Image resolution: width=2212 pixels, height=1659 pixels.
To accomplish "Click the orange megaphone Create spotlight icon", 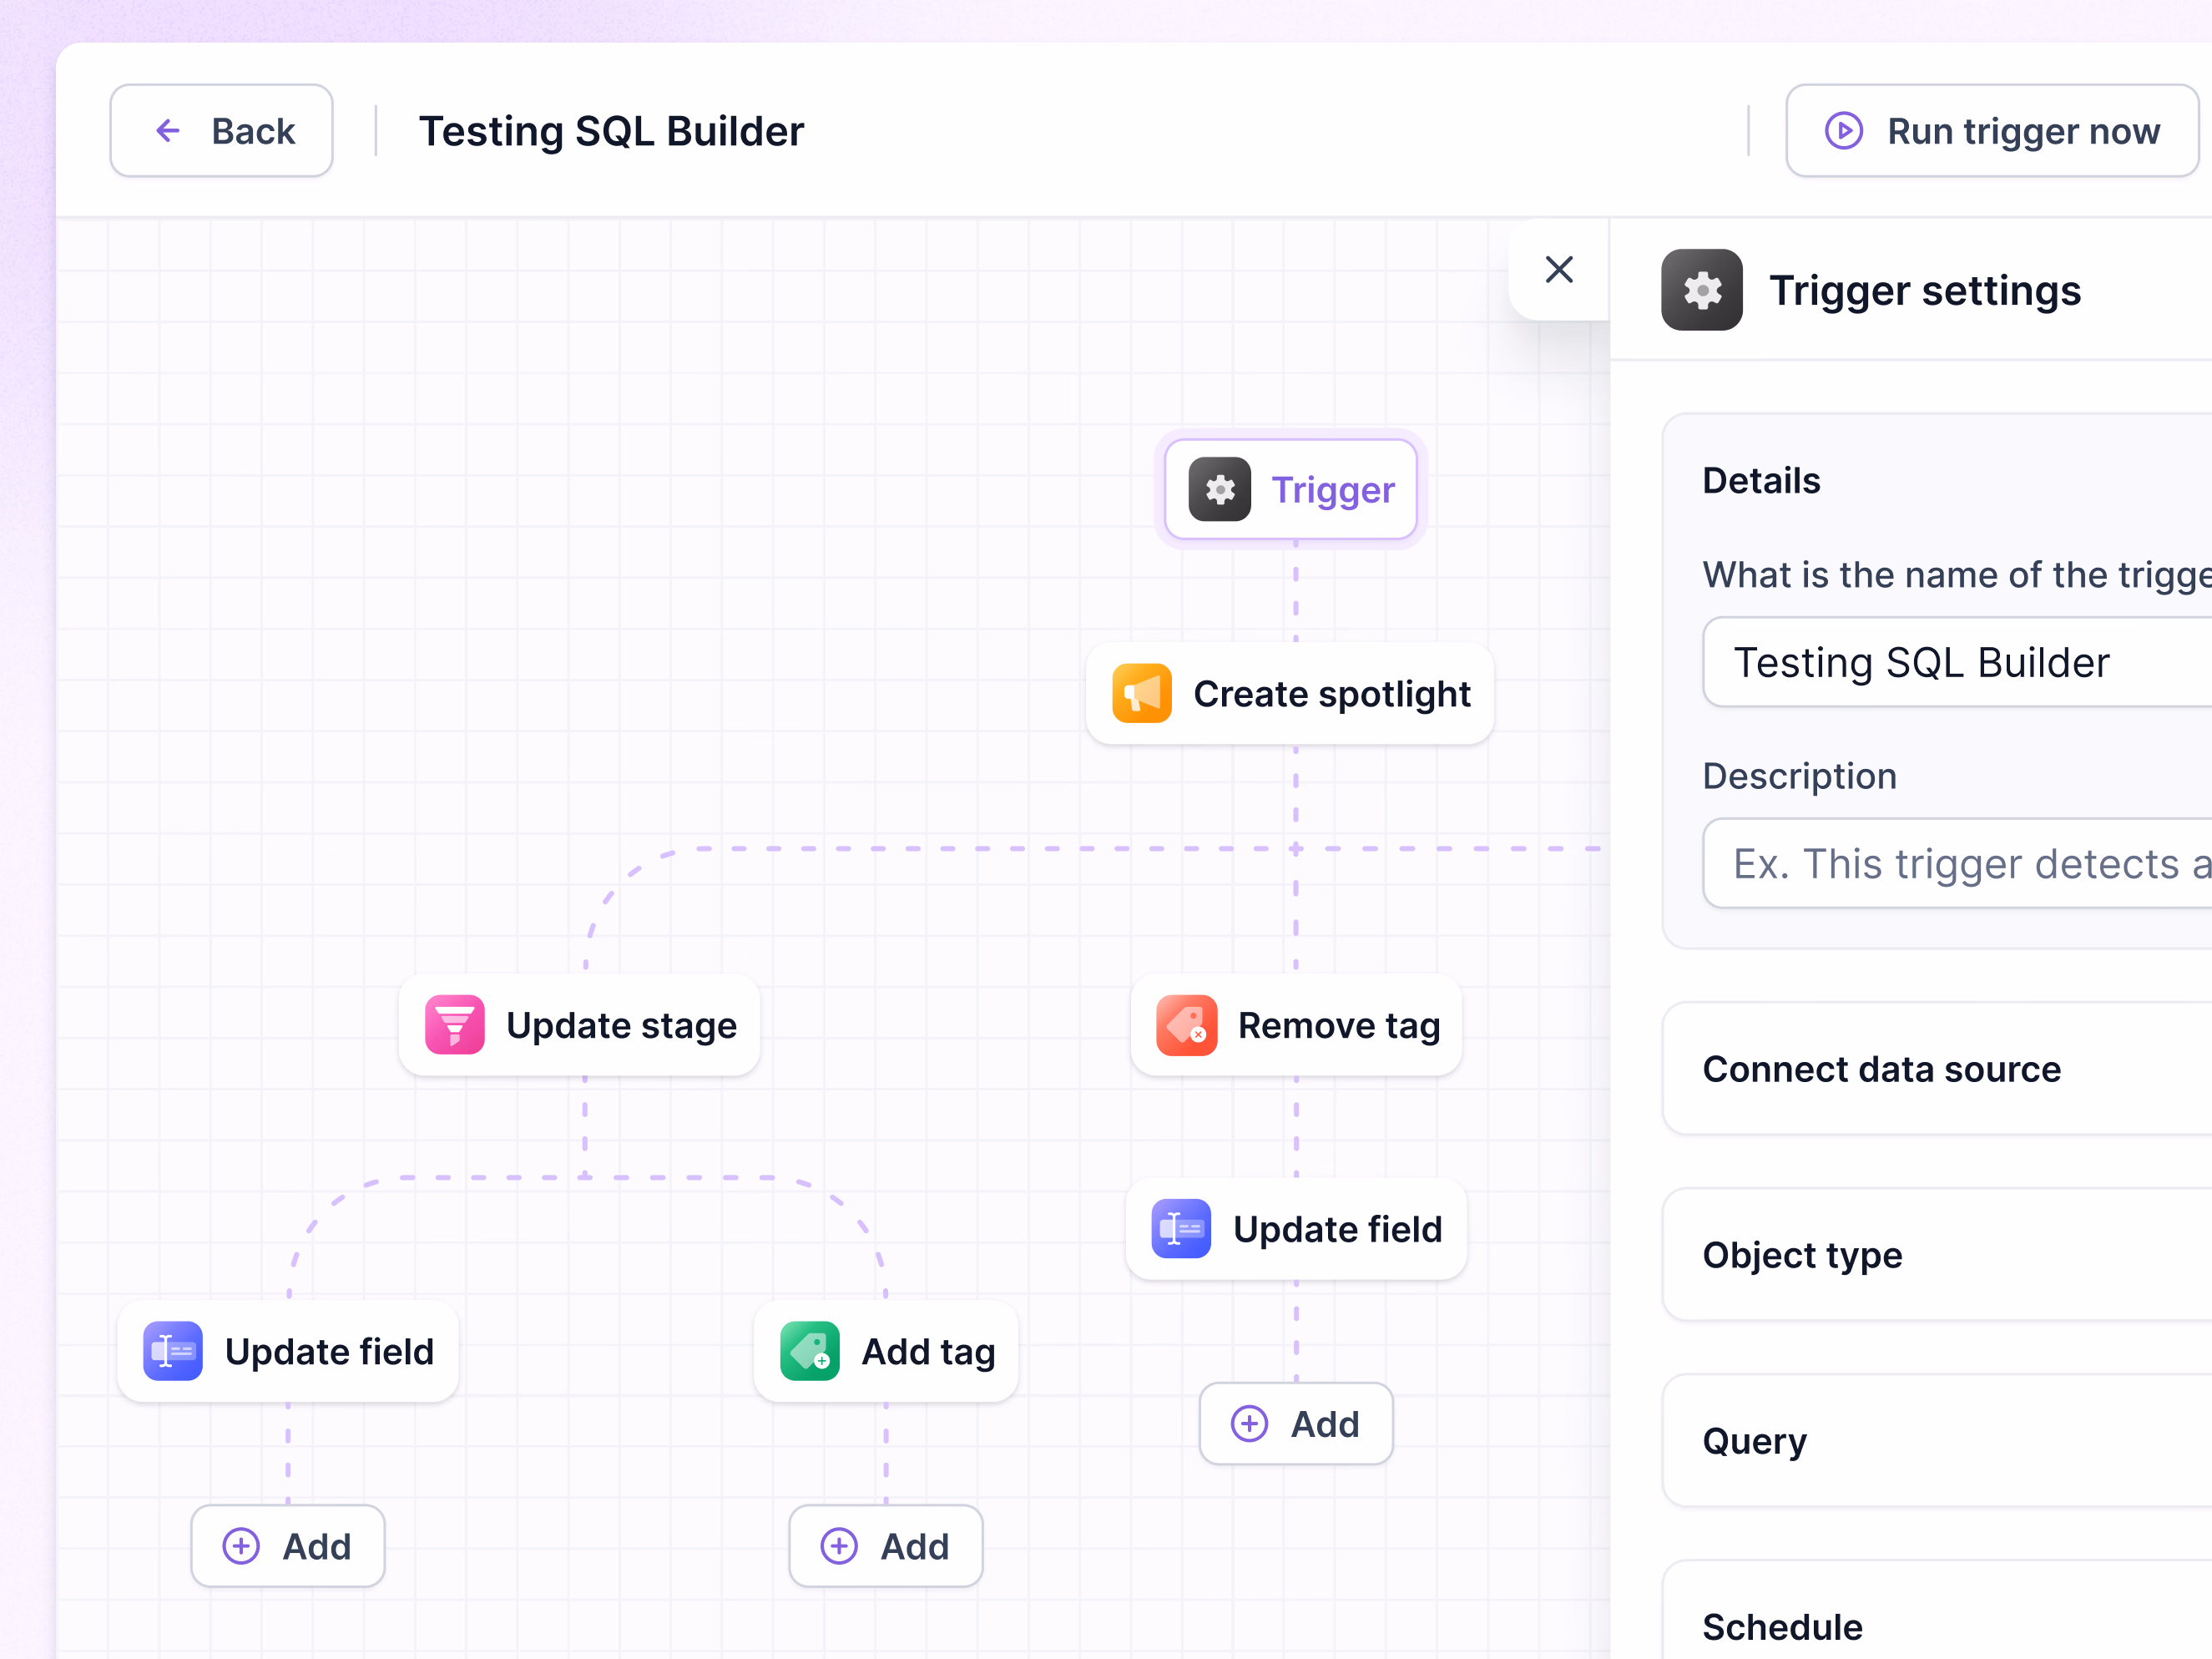I will tap(1142, 694).
